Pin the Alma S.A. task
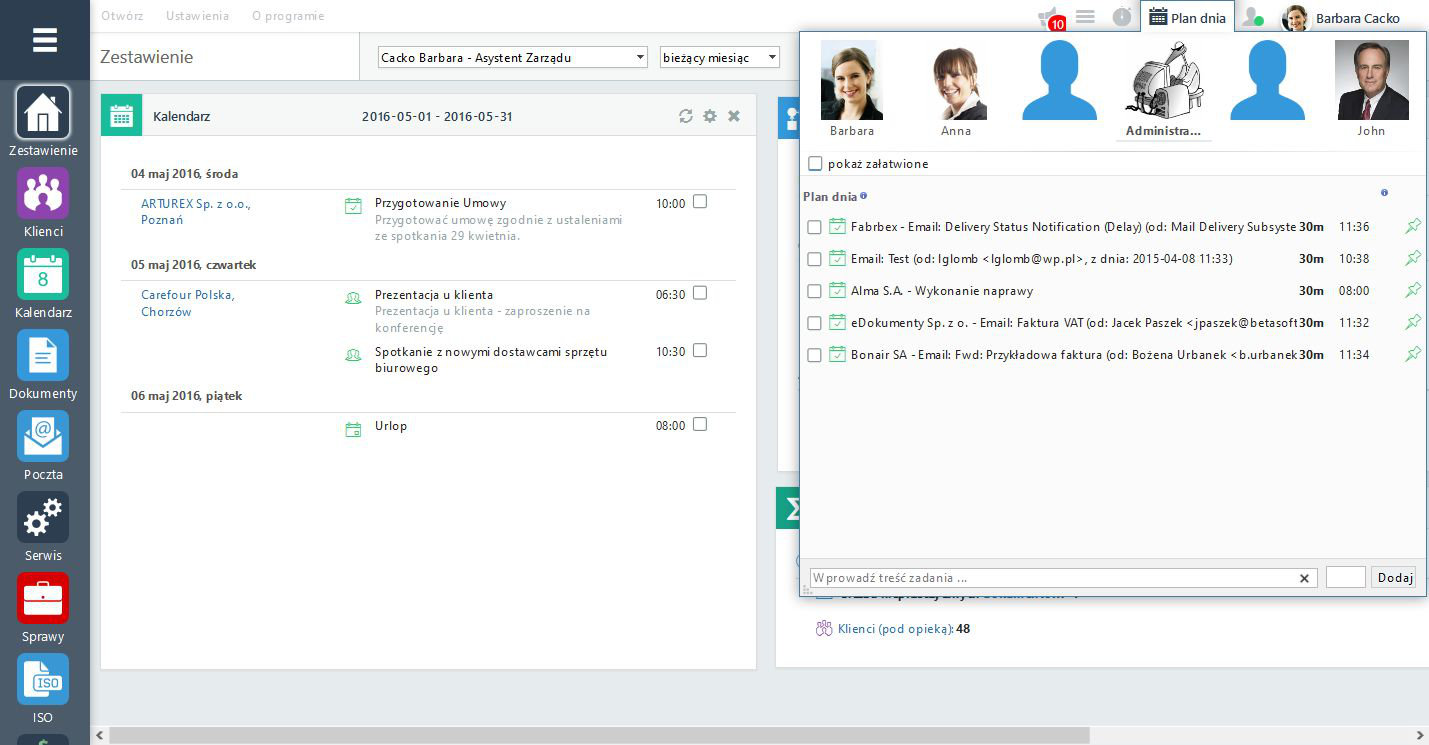1429x745 pixels. click(x=1412, y=291)
